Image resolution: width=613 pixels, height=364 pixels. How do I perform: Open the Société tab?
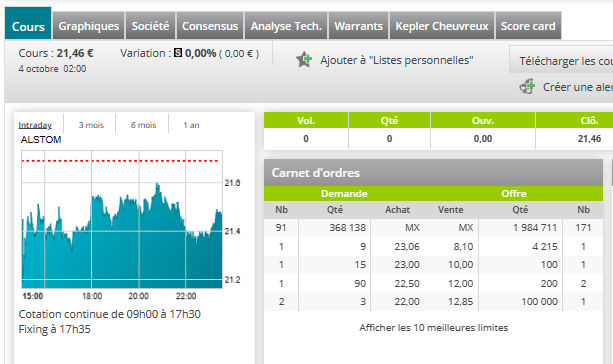[151, 26]
